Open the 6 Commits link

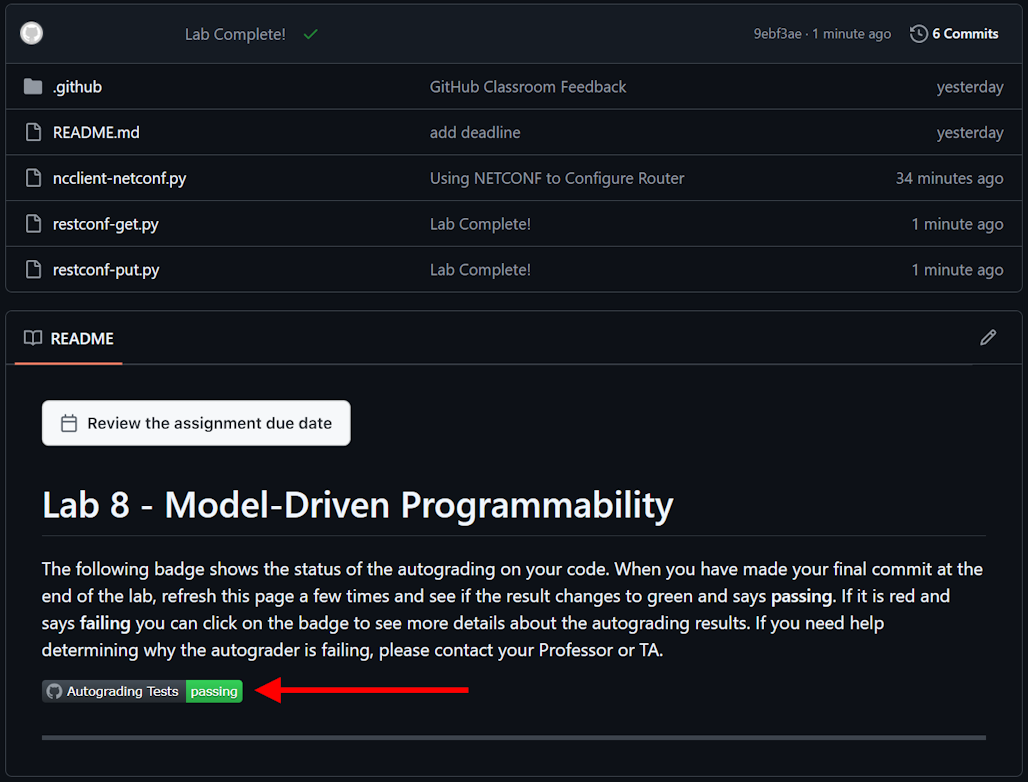coord(964,34)
